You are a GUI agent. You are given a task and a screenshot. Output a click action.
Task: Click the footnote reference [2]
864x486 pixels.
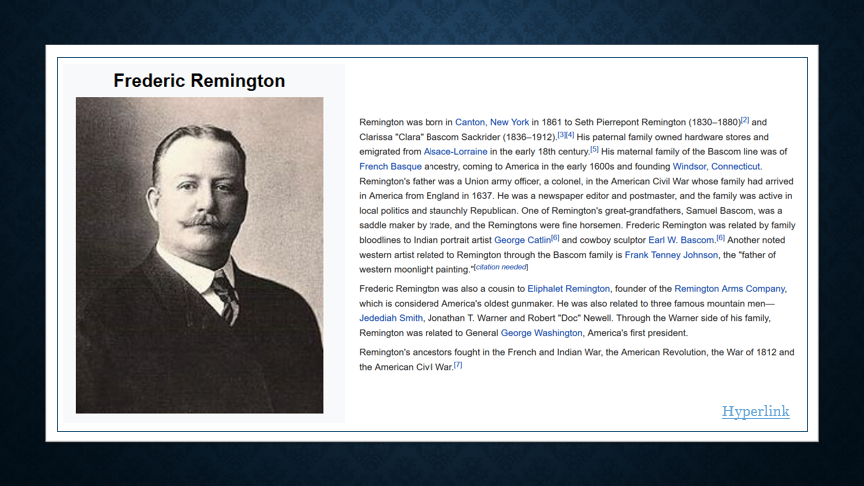(744, 120)
